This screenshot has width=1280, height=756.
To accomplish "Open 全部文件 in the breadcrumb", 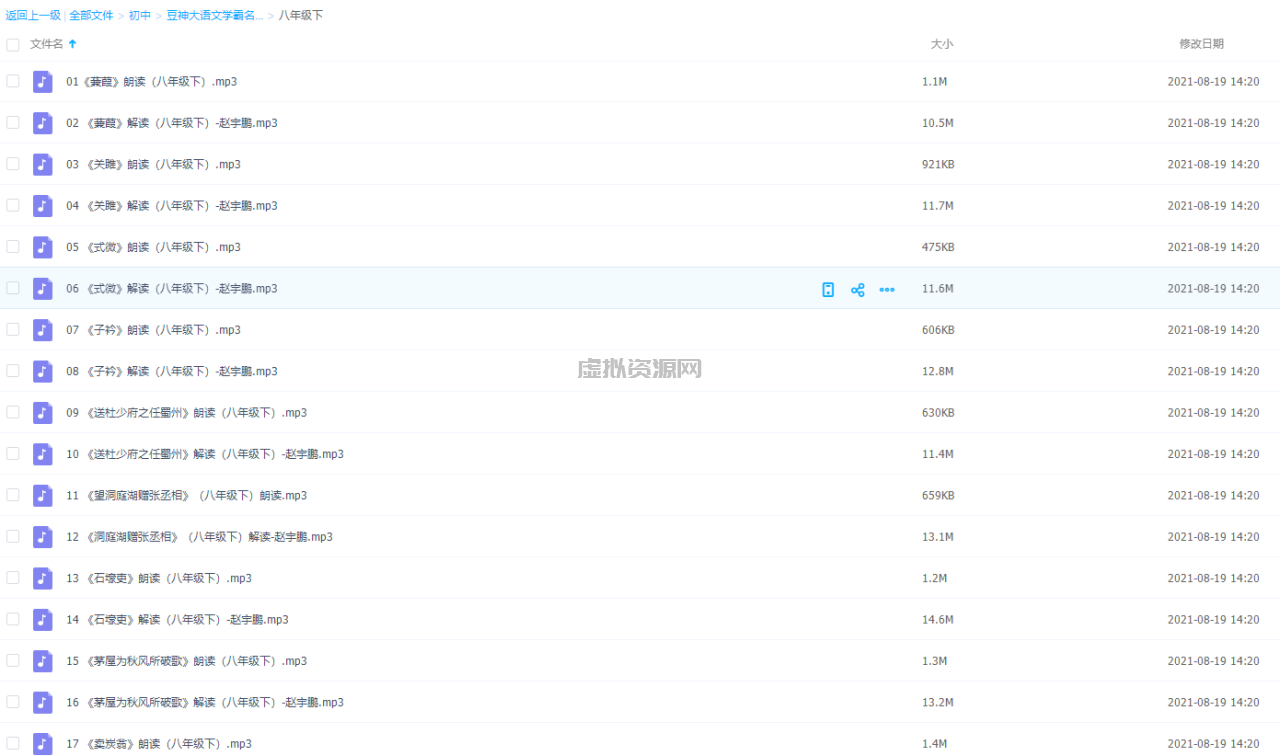I will (x=91, y=16).
